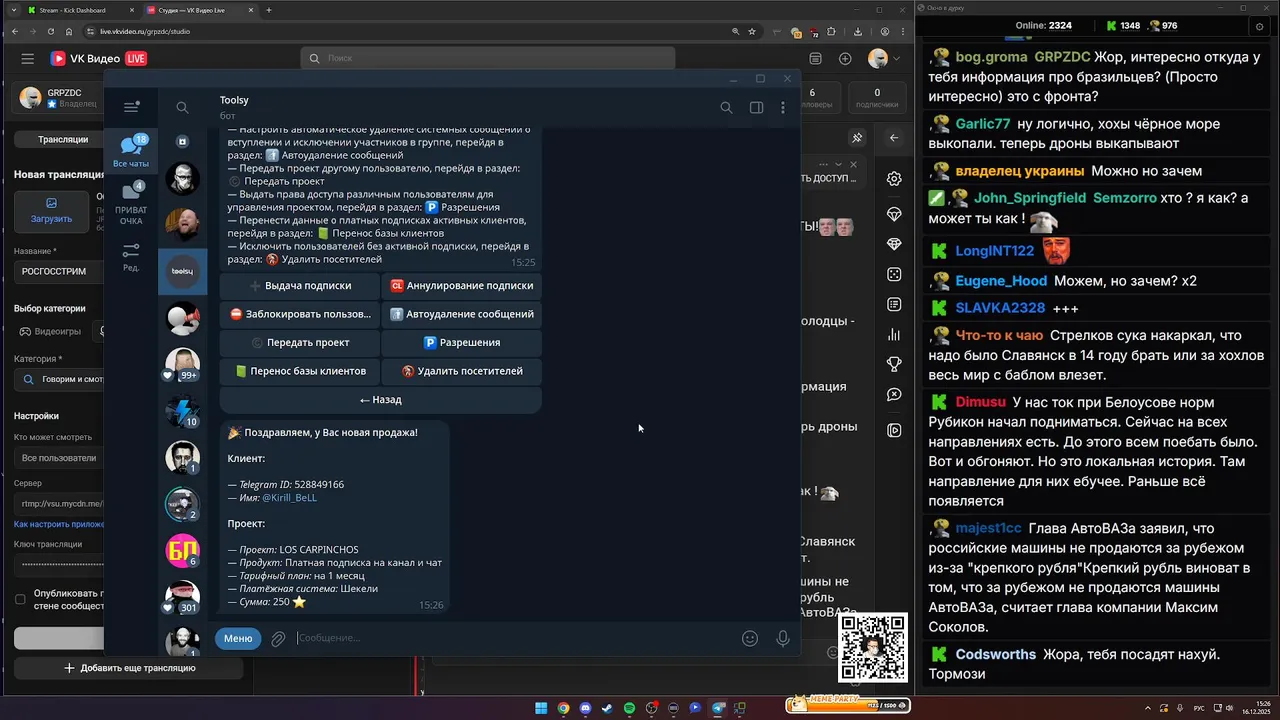Open the Toolsy chat in list

pyautogui.click(x=182, y=271)
